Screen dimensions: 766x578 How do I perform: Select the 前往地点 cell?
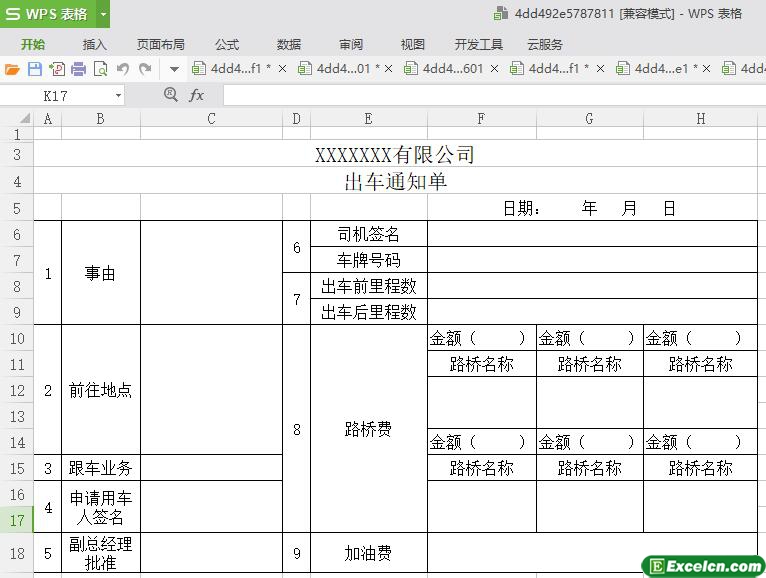tap(101, 390)
